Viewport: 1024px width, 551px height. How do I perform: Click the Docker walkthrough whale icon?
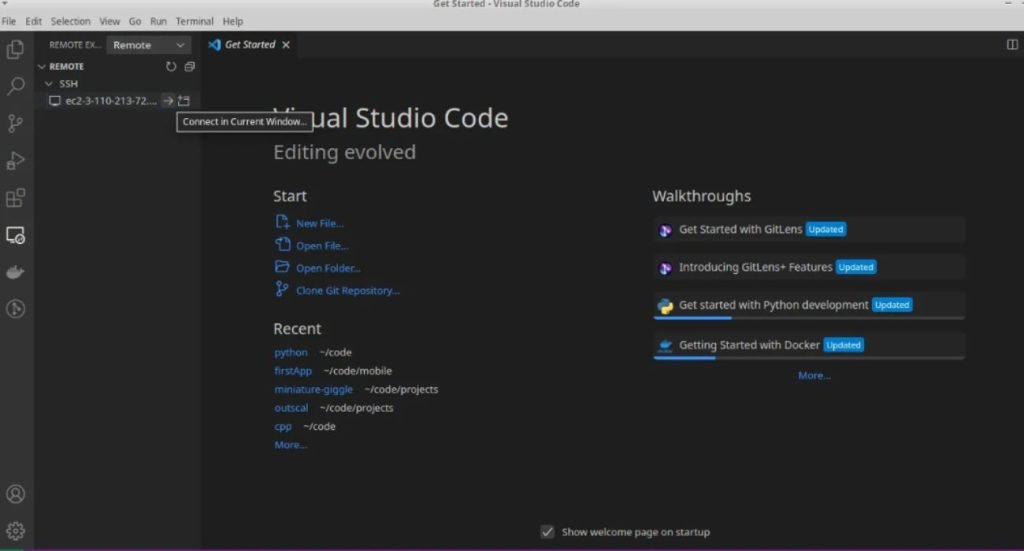[x=665, y=345]
